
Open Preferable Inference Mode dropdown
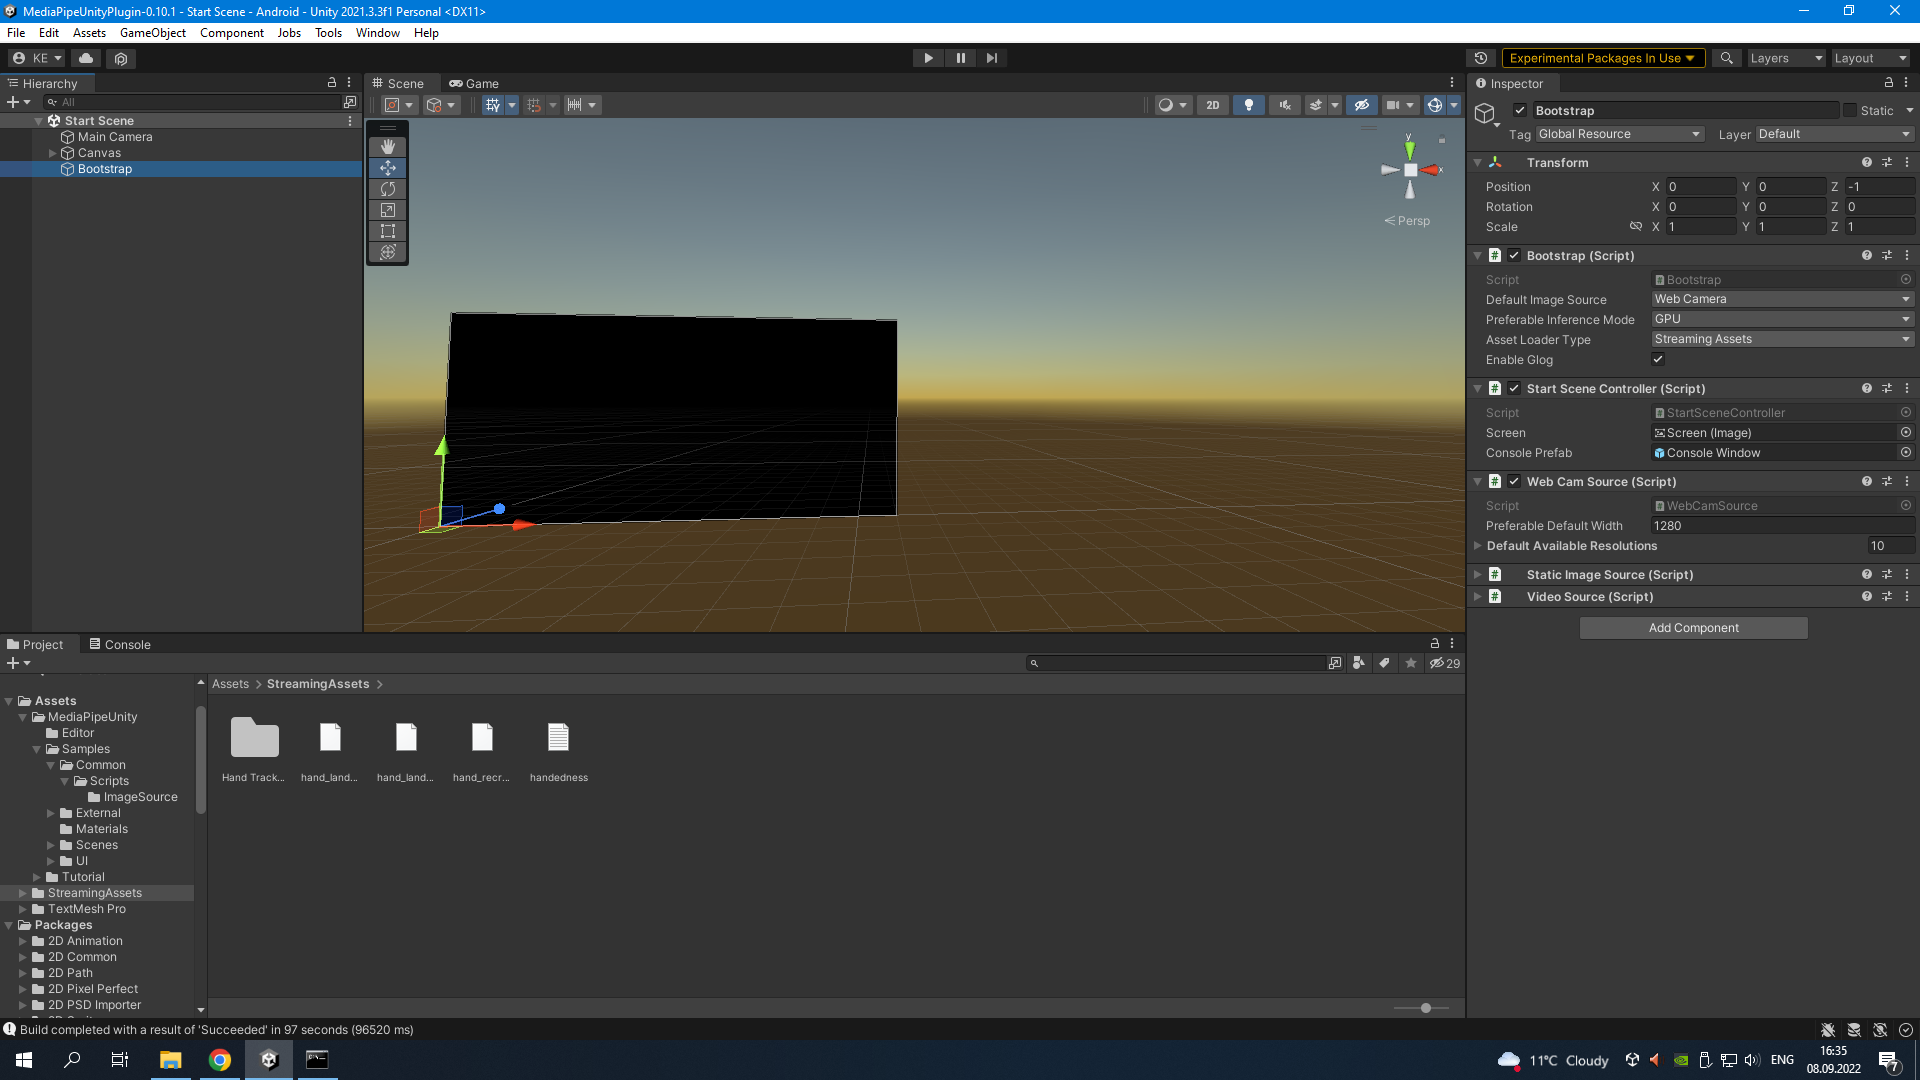tap(1781, 319)
